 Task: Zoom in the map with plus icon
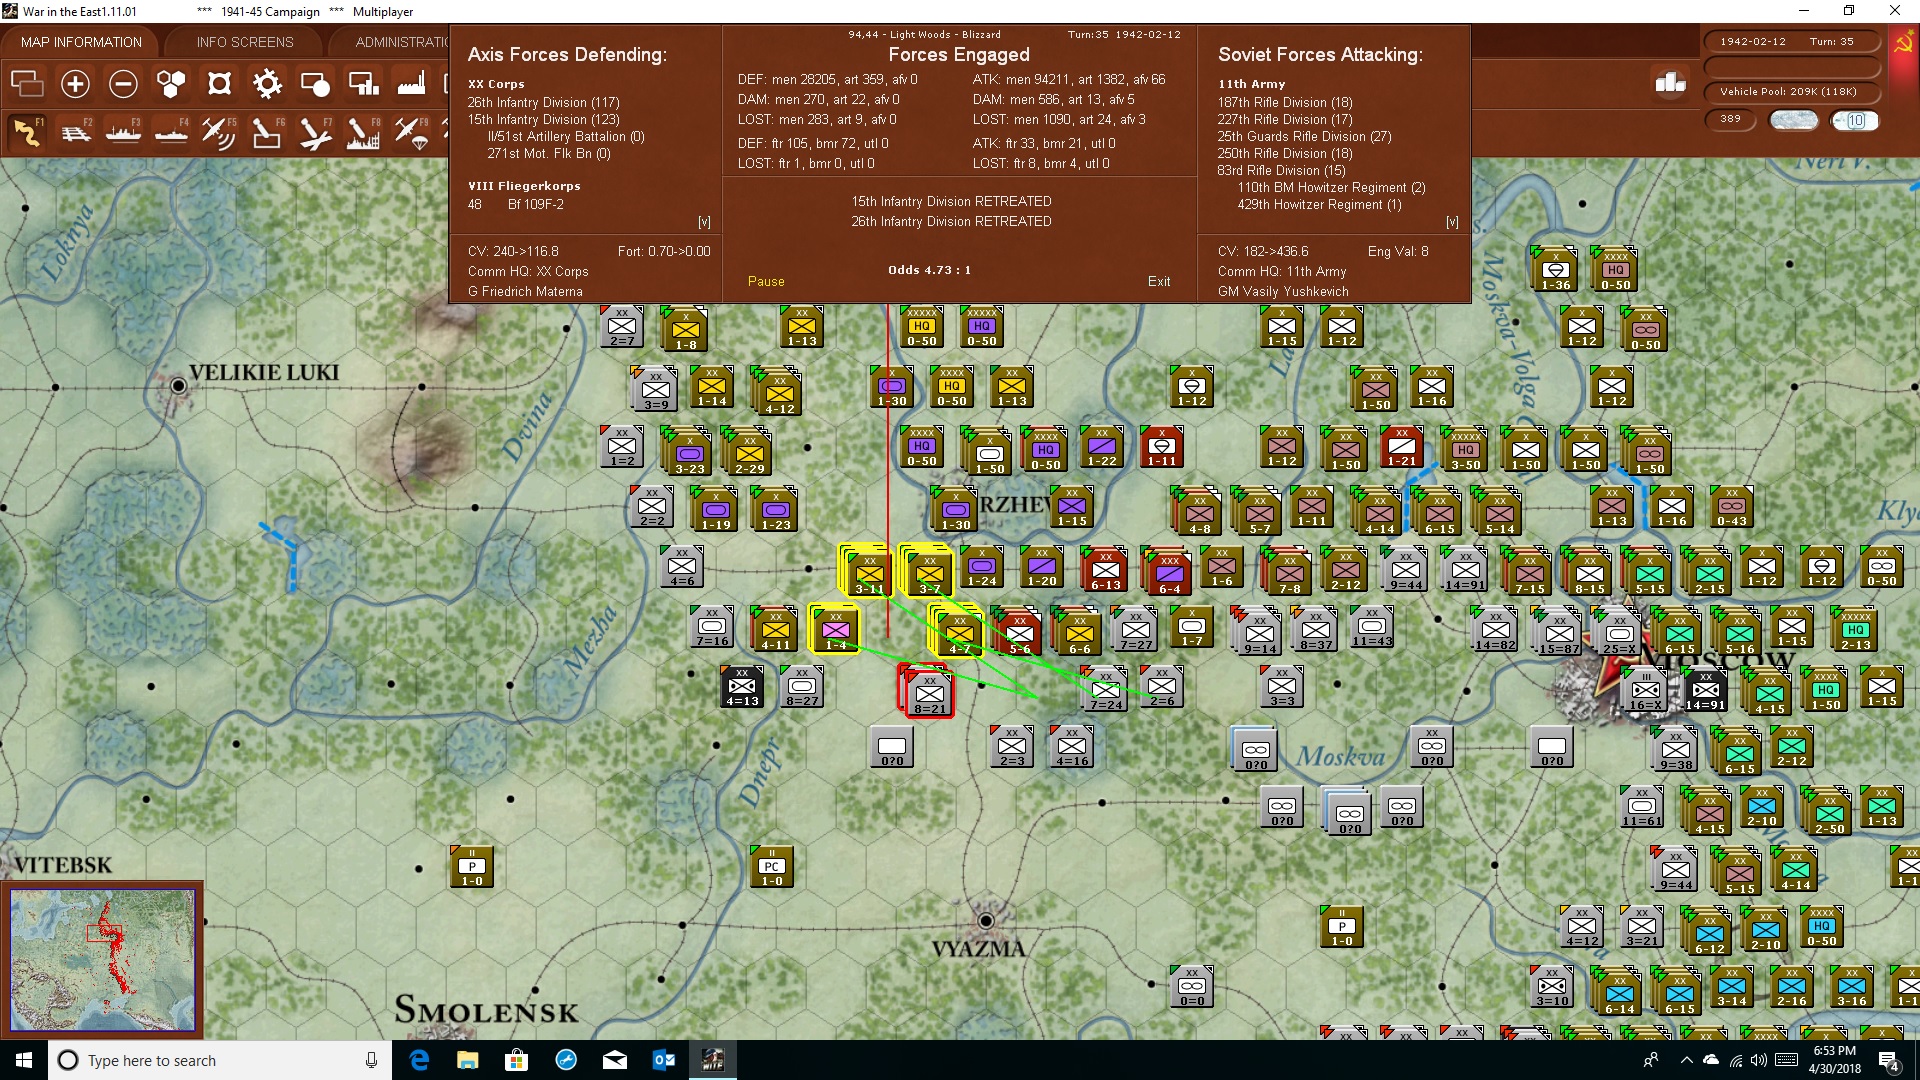coord(75,84)
